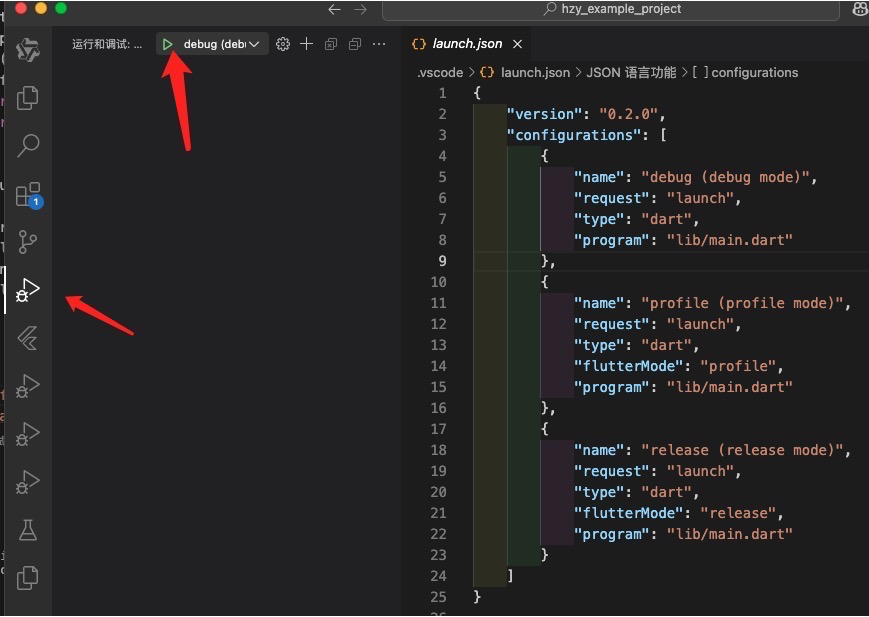Click the collapse-all icon in debug toolbar
The image size is (869, 617).
pyautogui.click(x=355, y=44)
